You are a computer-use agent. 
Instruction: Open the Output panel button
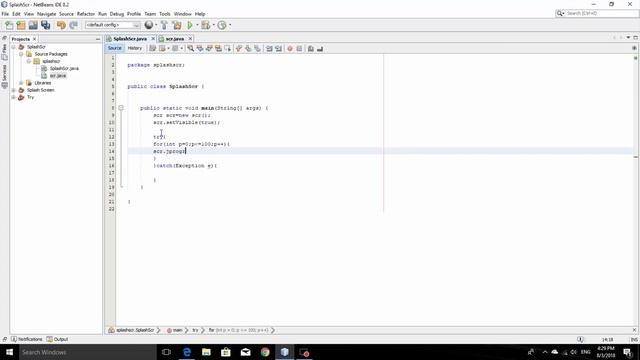coord(57,339)
